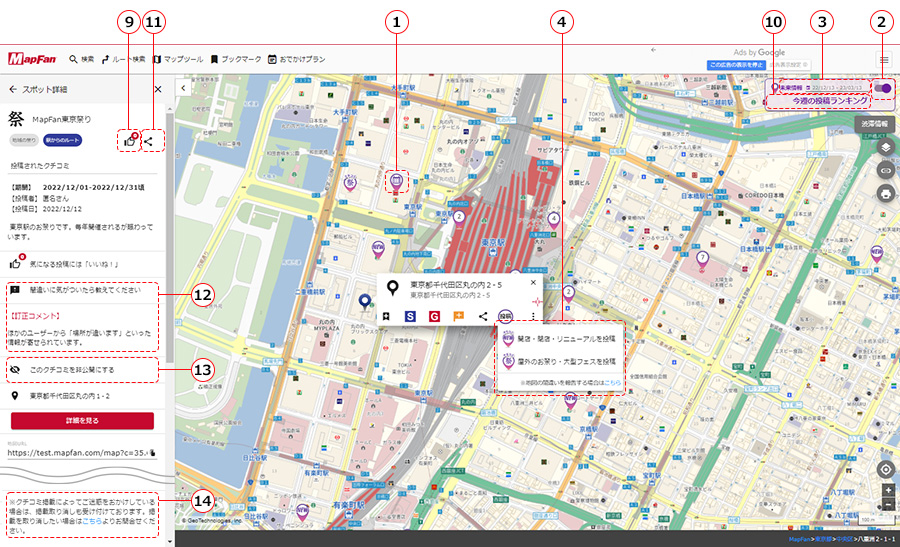The height and width of the screenshot is (547, 900).
Task: Click the thumbs-up icon beside MapFan東京祭り title
Action: tap(130, 141)
